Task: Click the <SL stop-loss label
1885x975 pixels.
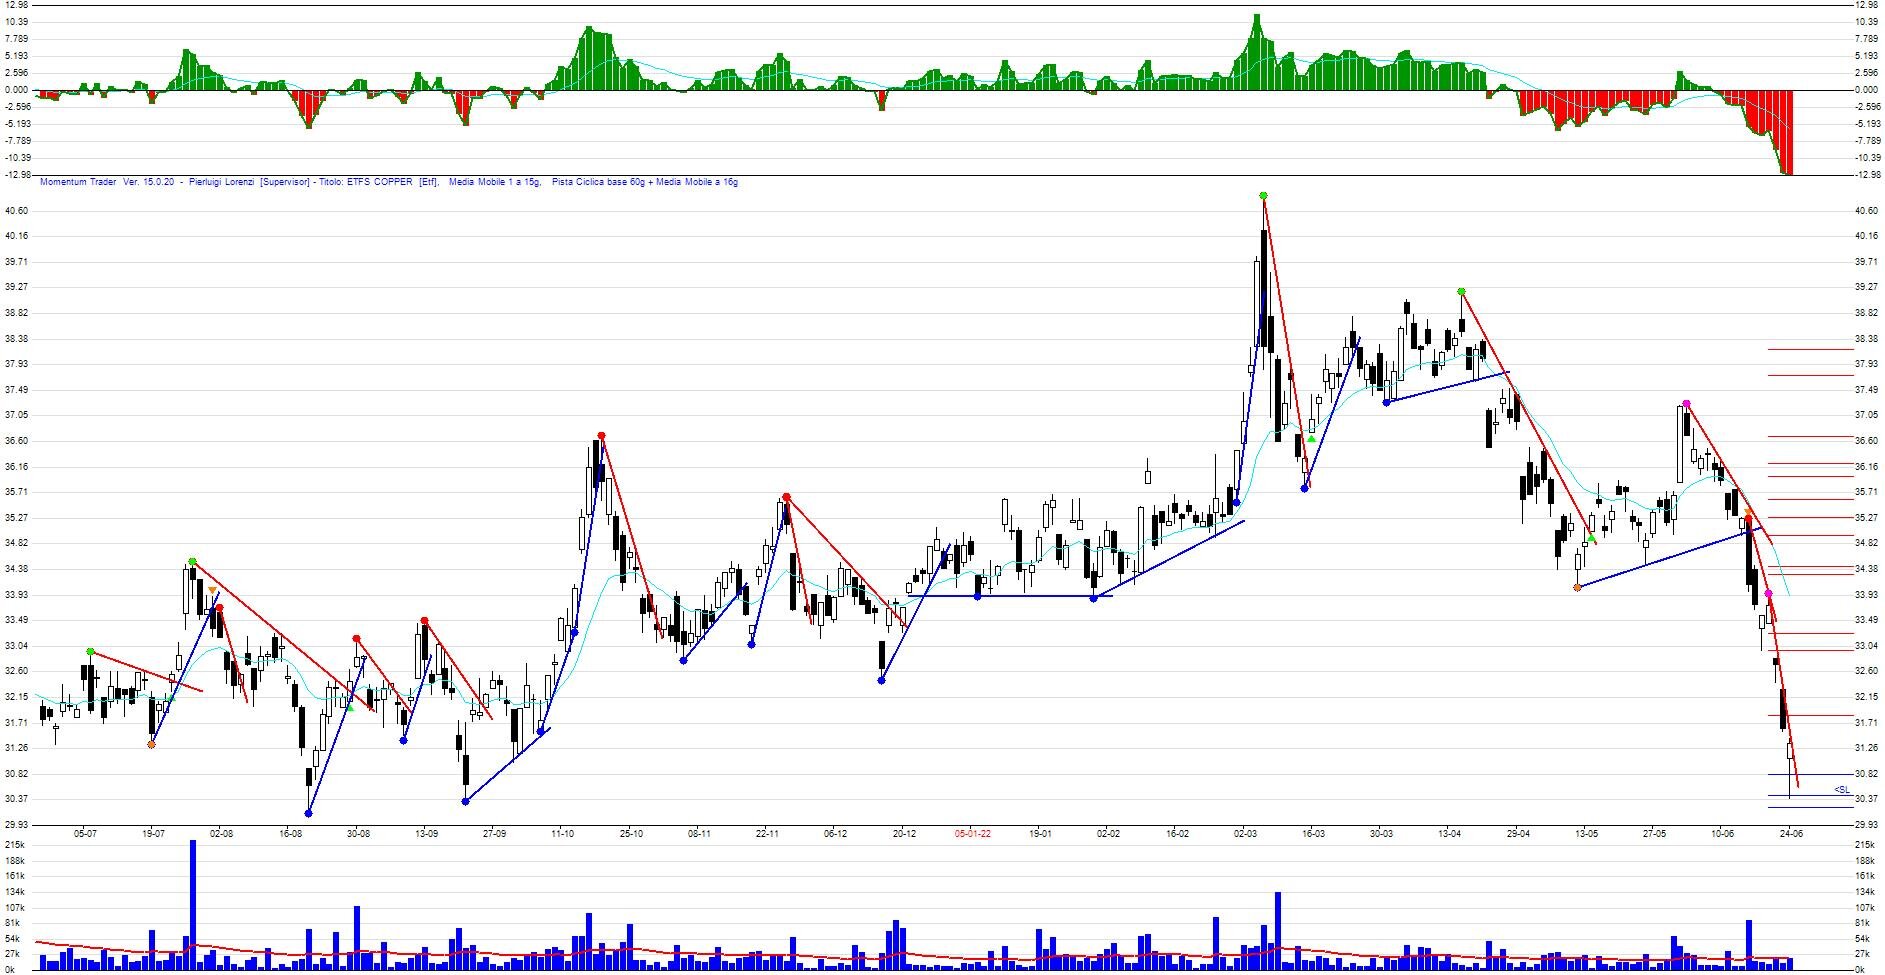Action: tap(1841, 790)
